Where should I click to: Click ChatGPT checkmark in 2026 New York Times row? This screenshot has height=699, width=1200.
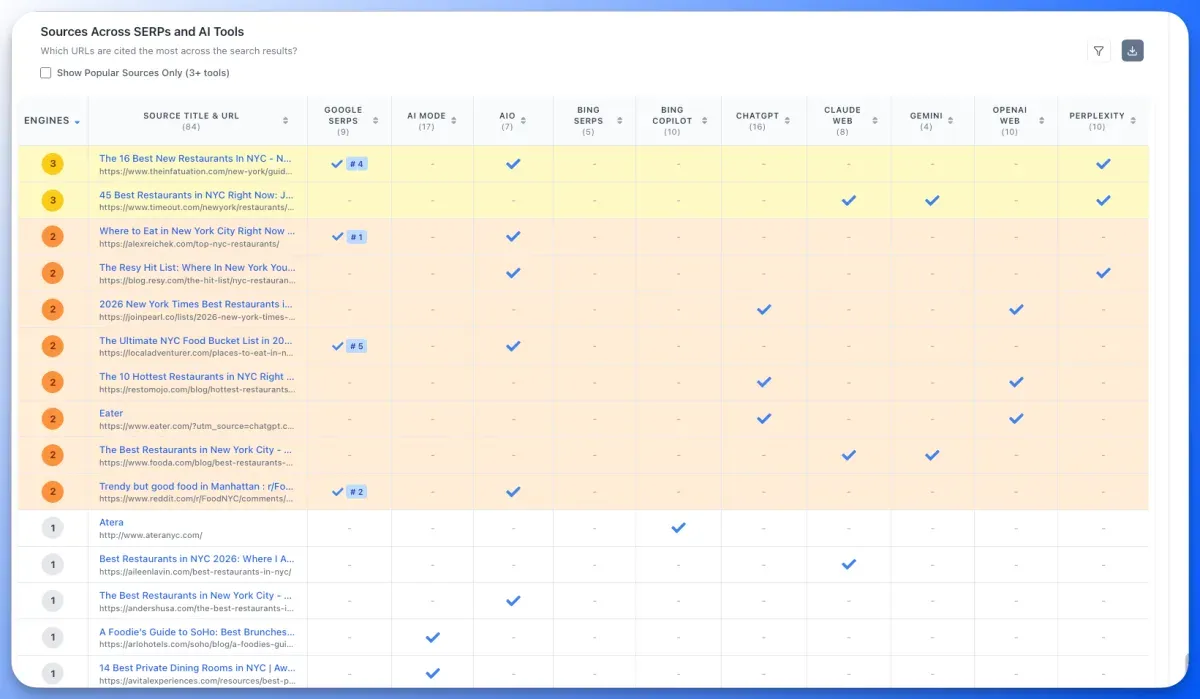(764, 310)
